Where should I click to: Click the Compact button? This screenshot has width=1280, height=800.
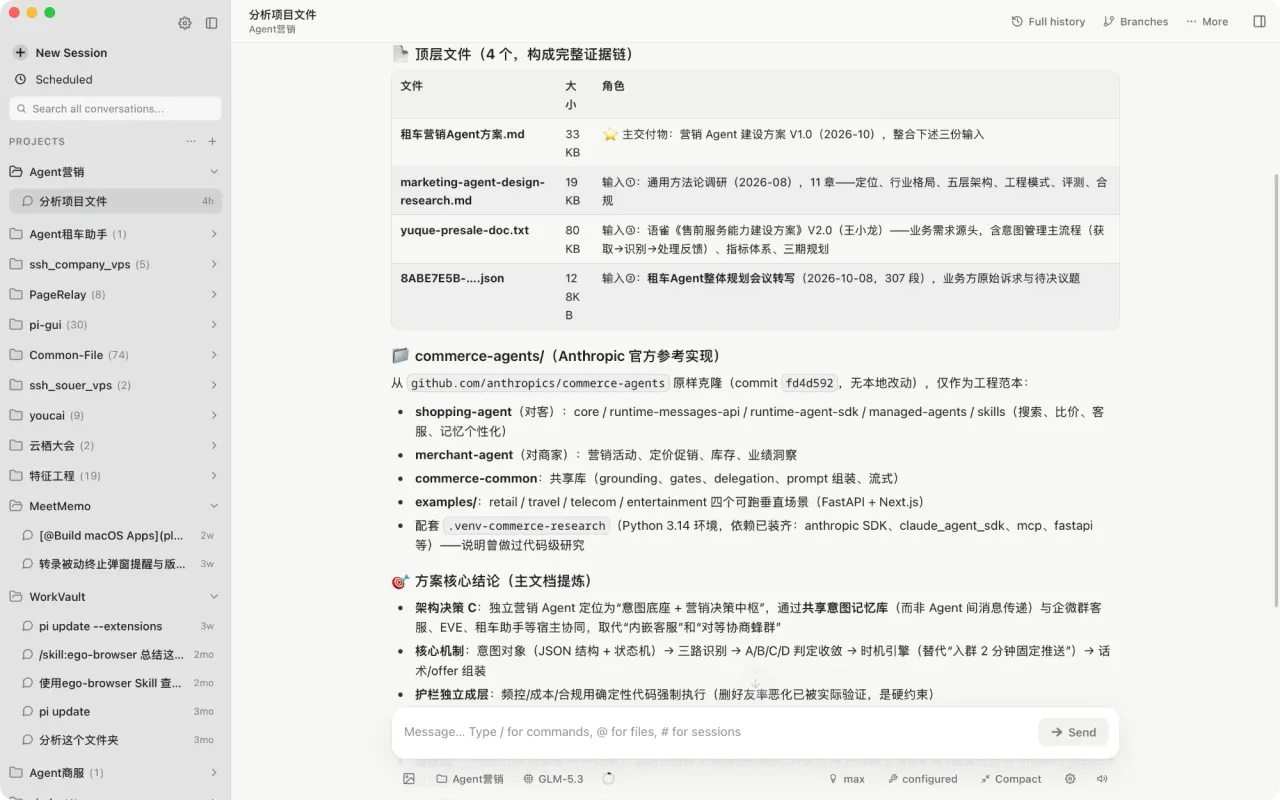[1011, 779]
